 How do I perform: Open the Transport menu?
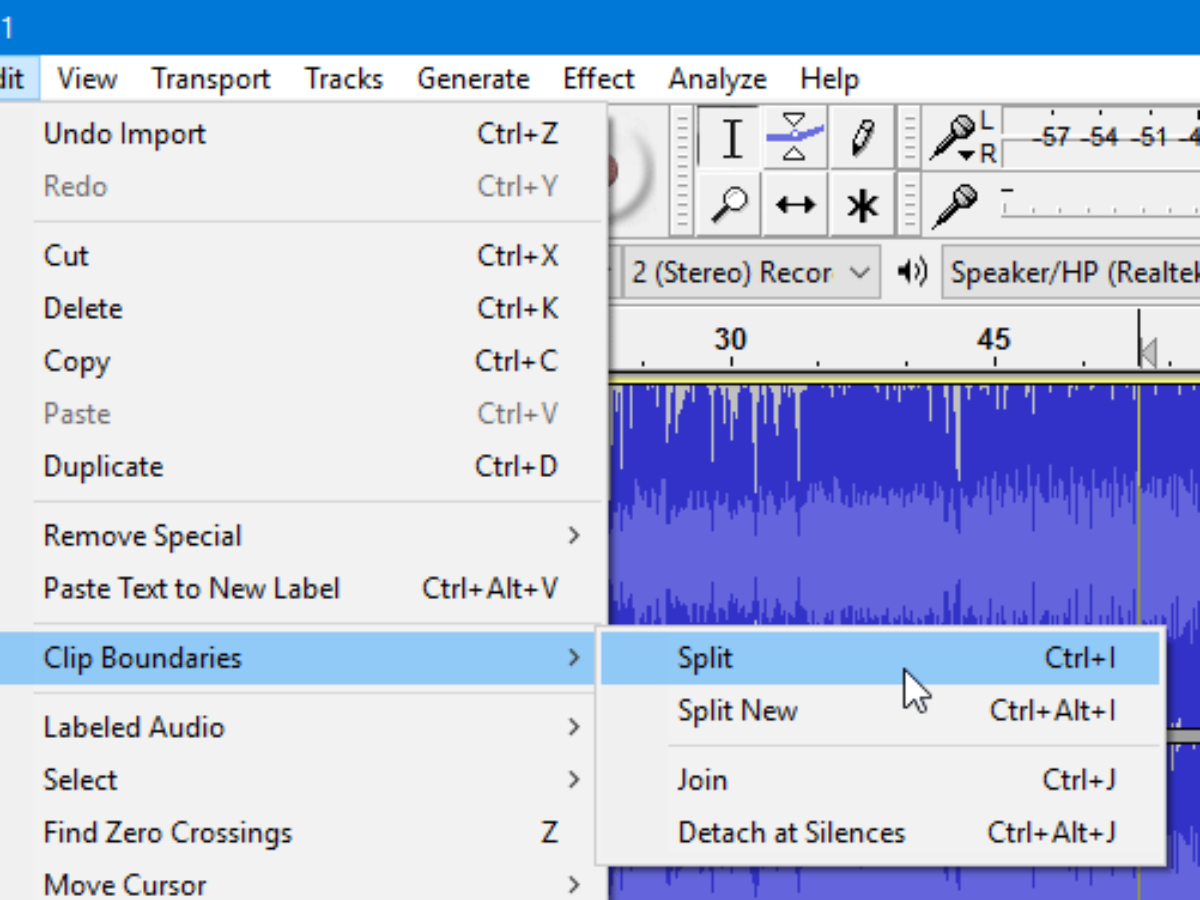211,79
